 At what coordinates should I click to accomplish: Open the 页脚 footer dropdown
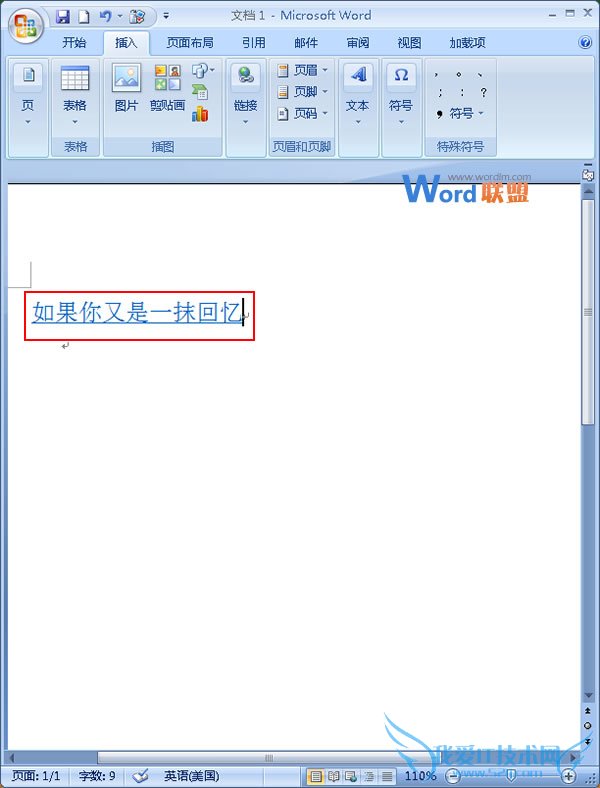pyautogui.click(x=303, y=91)
